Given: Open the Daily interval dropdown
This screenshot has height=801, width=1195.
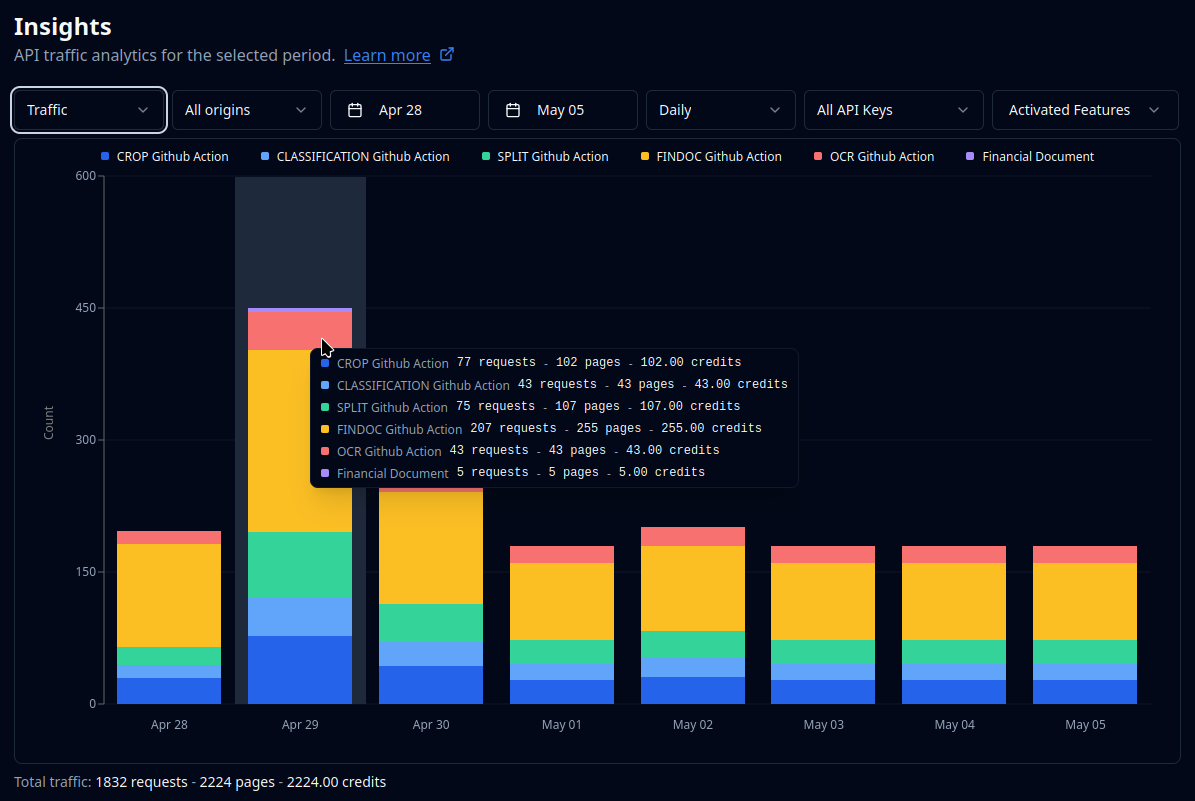Looking at the screenshot, I should [x=721, y=110].
